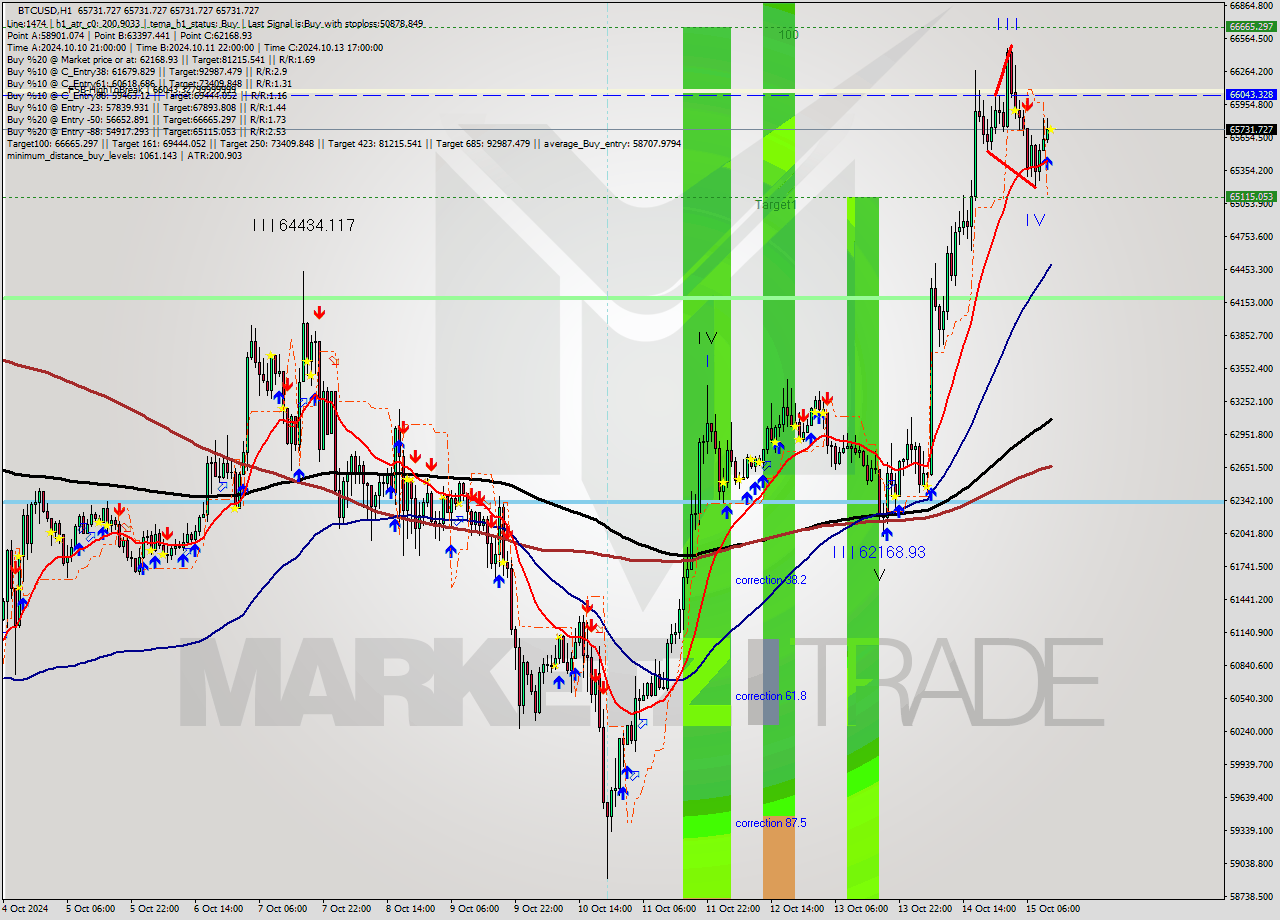Click the '100' label atop green zone
Screen dimensions: 1280x920
(789, 35)
